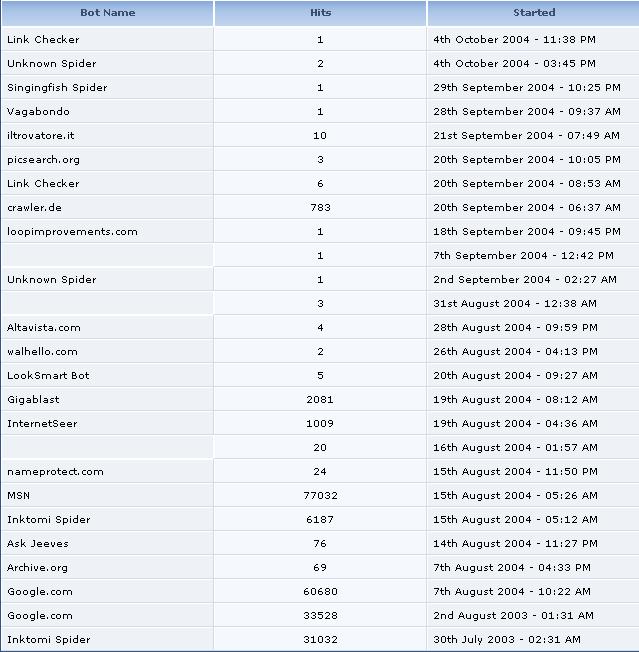639x652 pixels.
Task: Click the walhello.com bot name
Action: (x=42, y=352)
